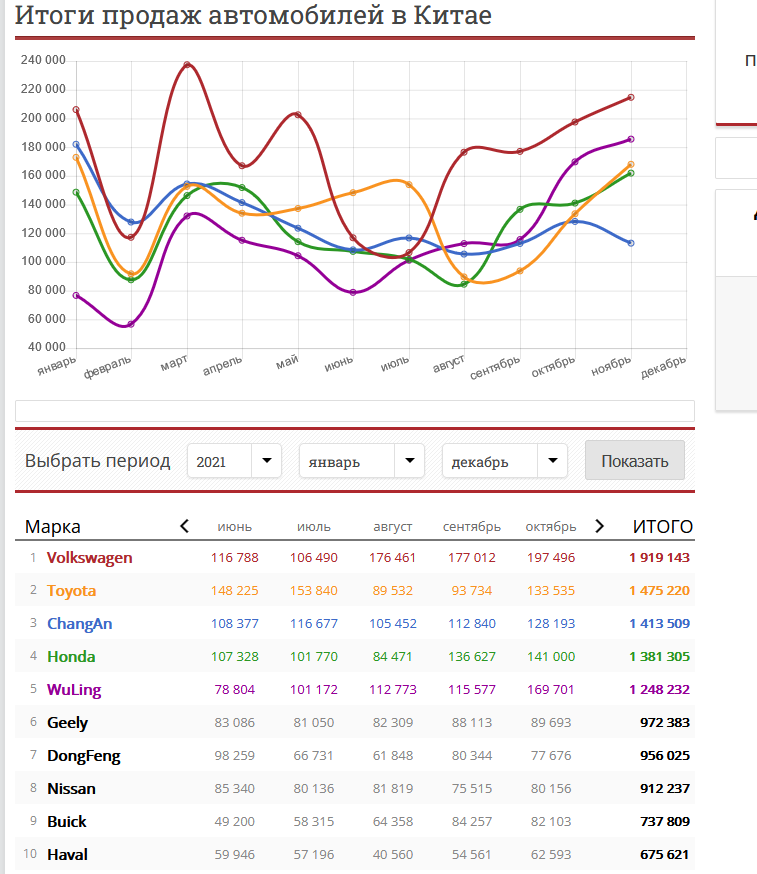The image size is (757, 874).
Task: Select Honda September value 136 627
Action: tap(472, 657)
